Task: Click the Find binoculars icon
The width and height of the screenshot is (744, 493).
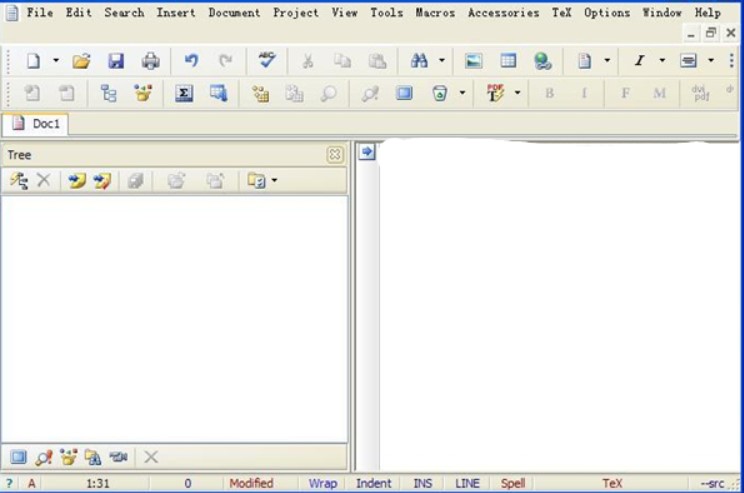Action: point(419,61)
